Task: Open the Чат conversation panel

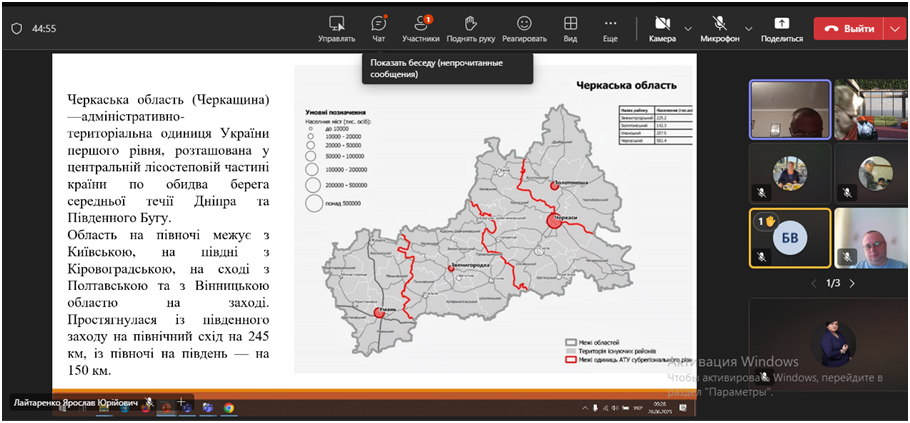Action: click(378, 28)
